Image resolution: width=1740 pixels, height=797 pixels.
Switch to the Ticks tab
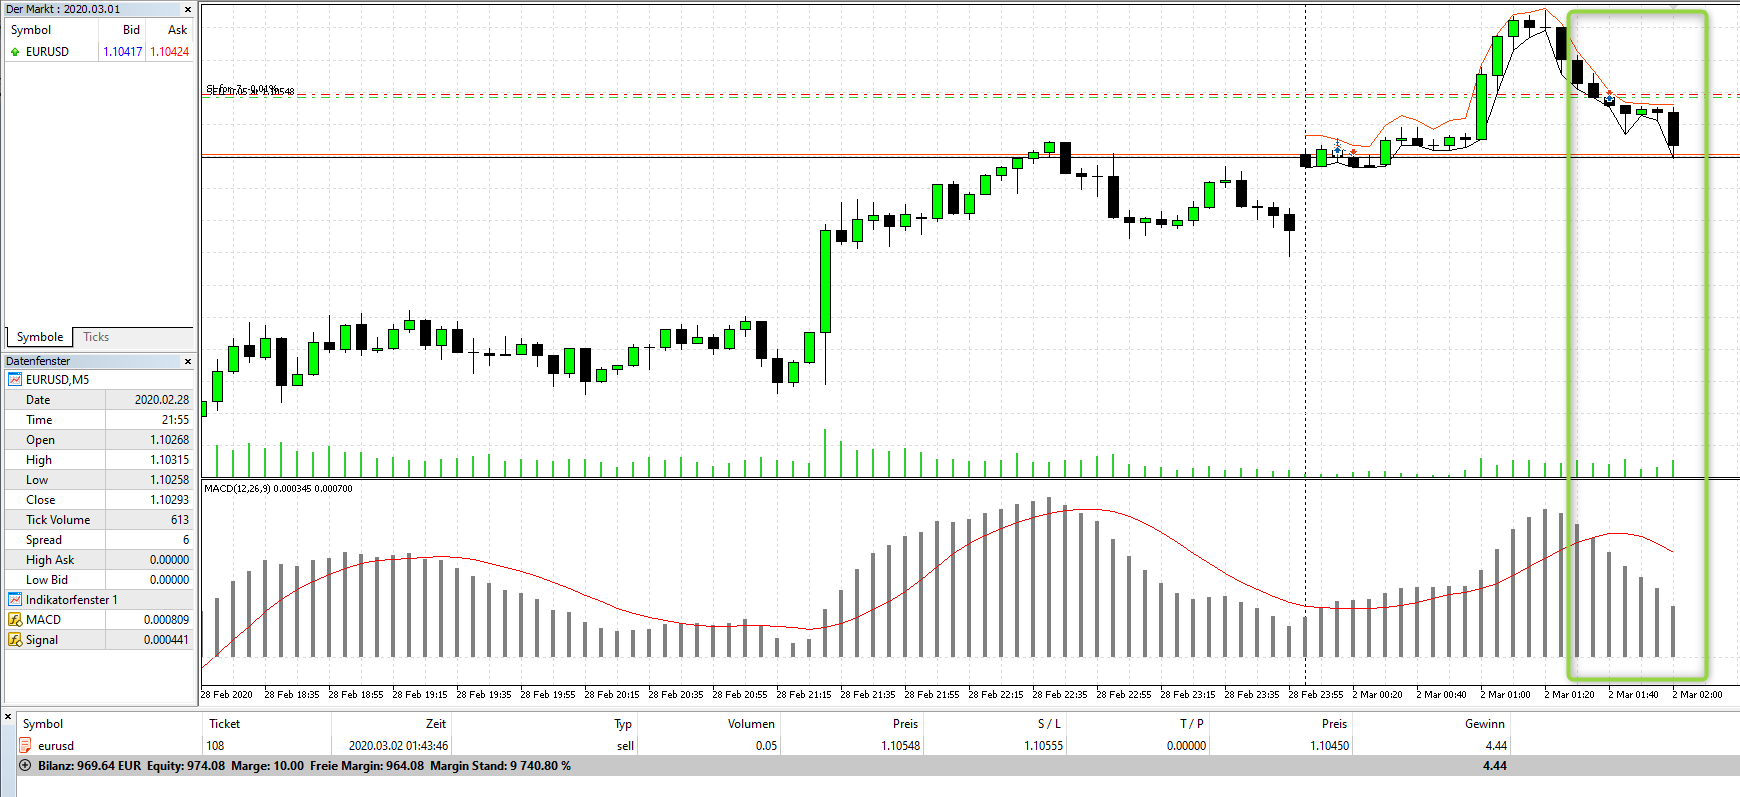(96, 337)
